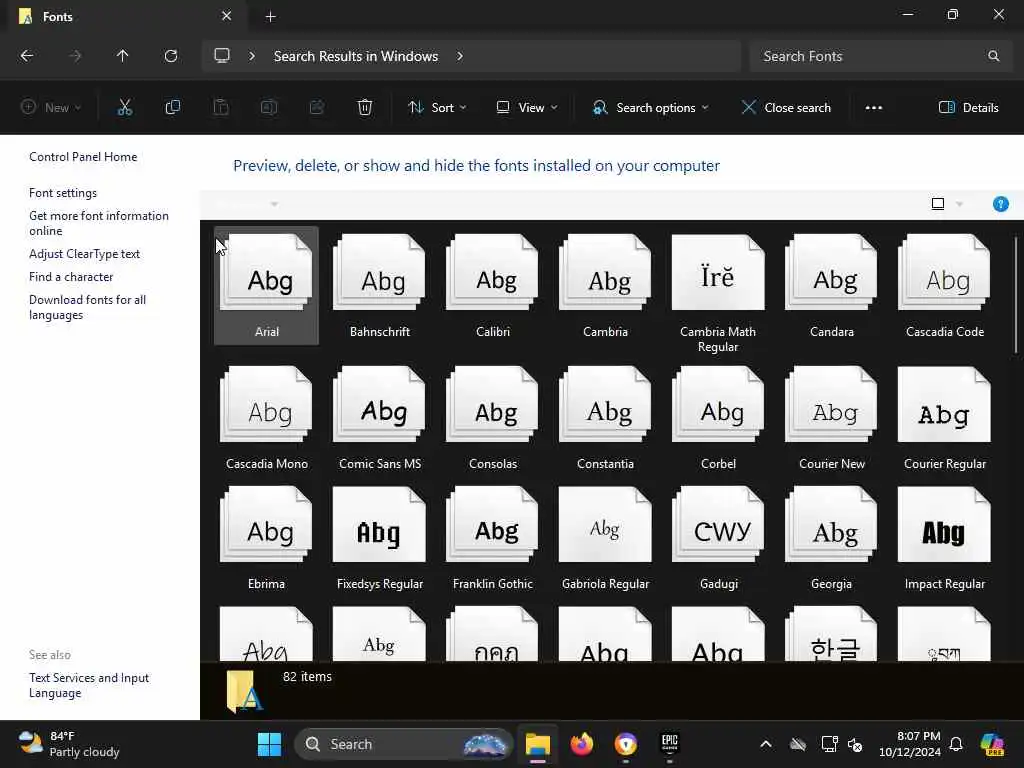The image size is (1024, 768).
Task: Select the Courier New font
Action: pyautogui.click(x=831, y=418)
